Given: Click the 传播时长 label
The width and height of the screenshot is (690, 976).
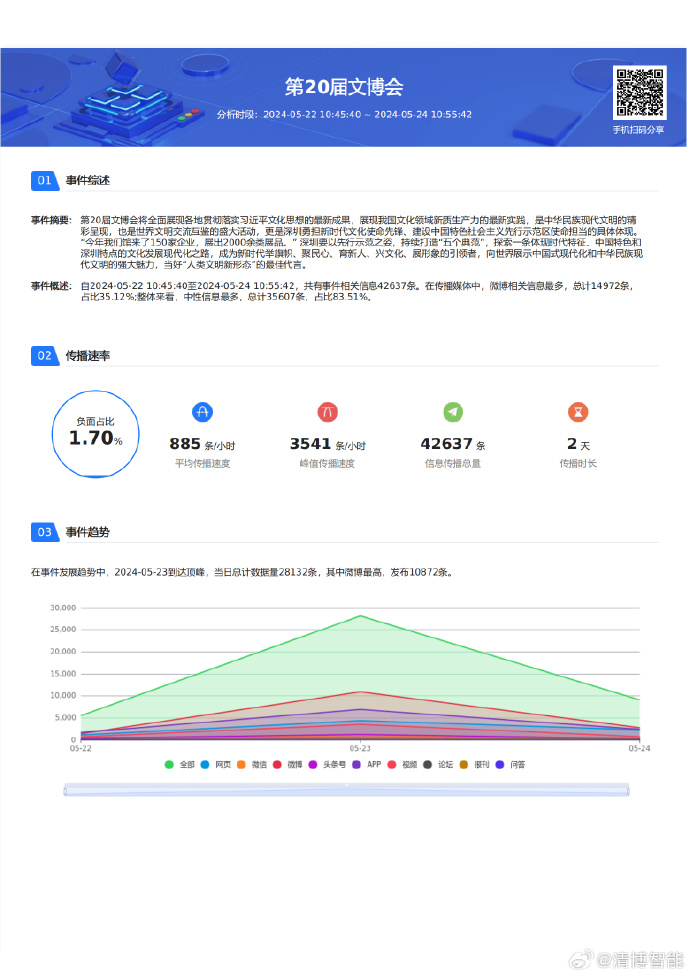Looking at the screenshot, I should pos(578,464).
